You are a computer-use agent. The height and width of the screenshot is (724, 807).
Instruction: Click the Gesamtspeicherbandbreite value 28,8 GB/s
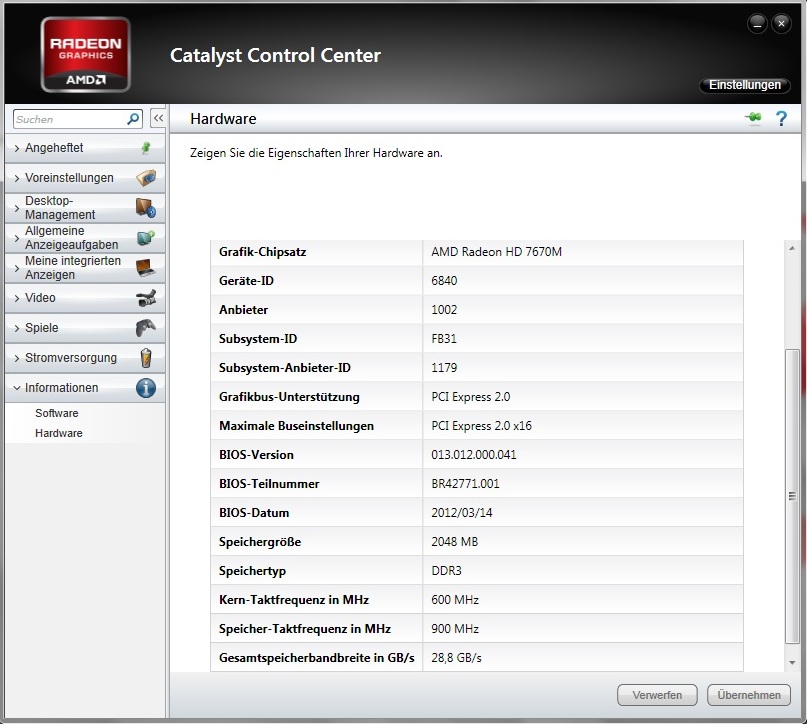point(456,658)
